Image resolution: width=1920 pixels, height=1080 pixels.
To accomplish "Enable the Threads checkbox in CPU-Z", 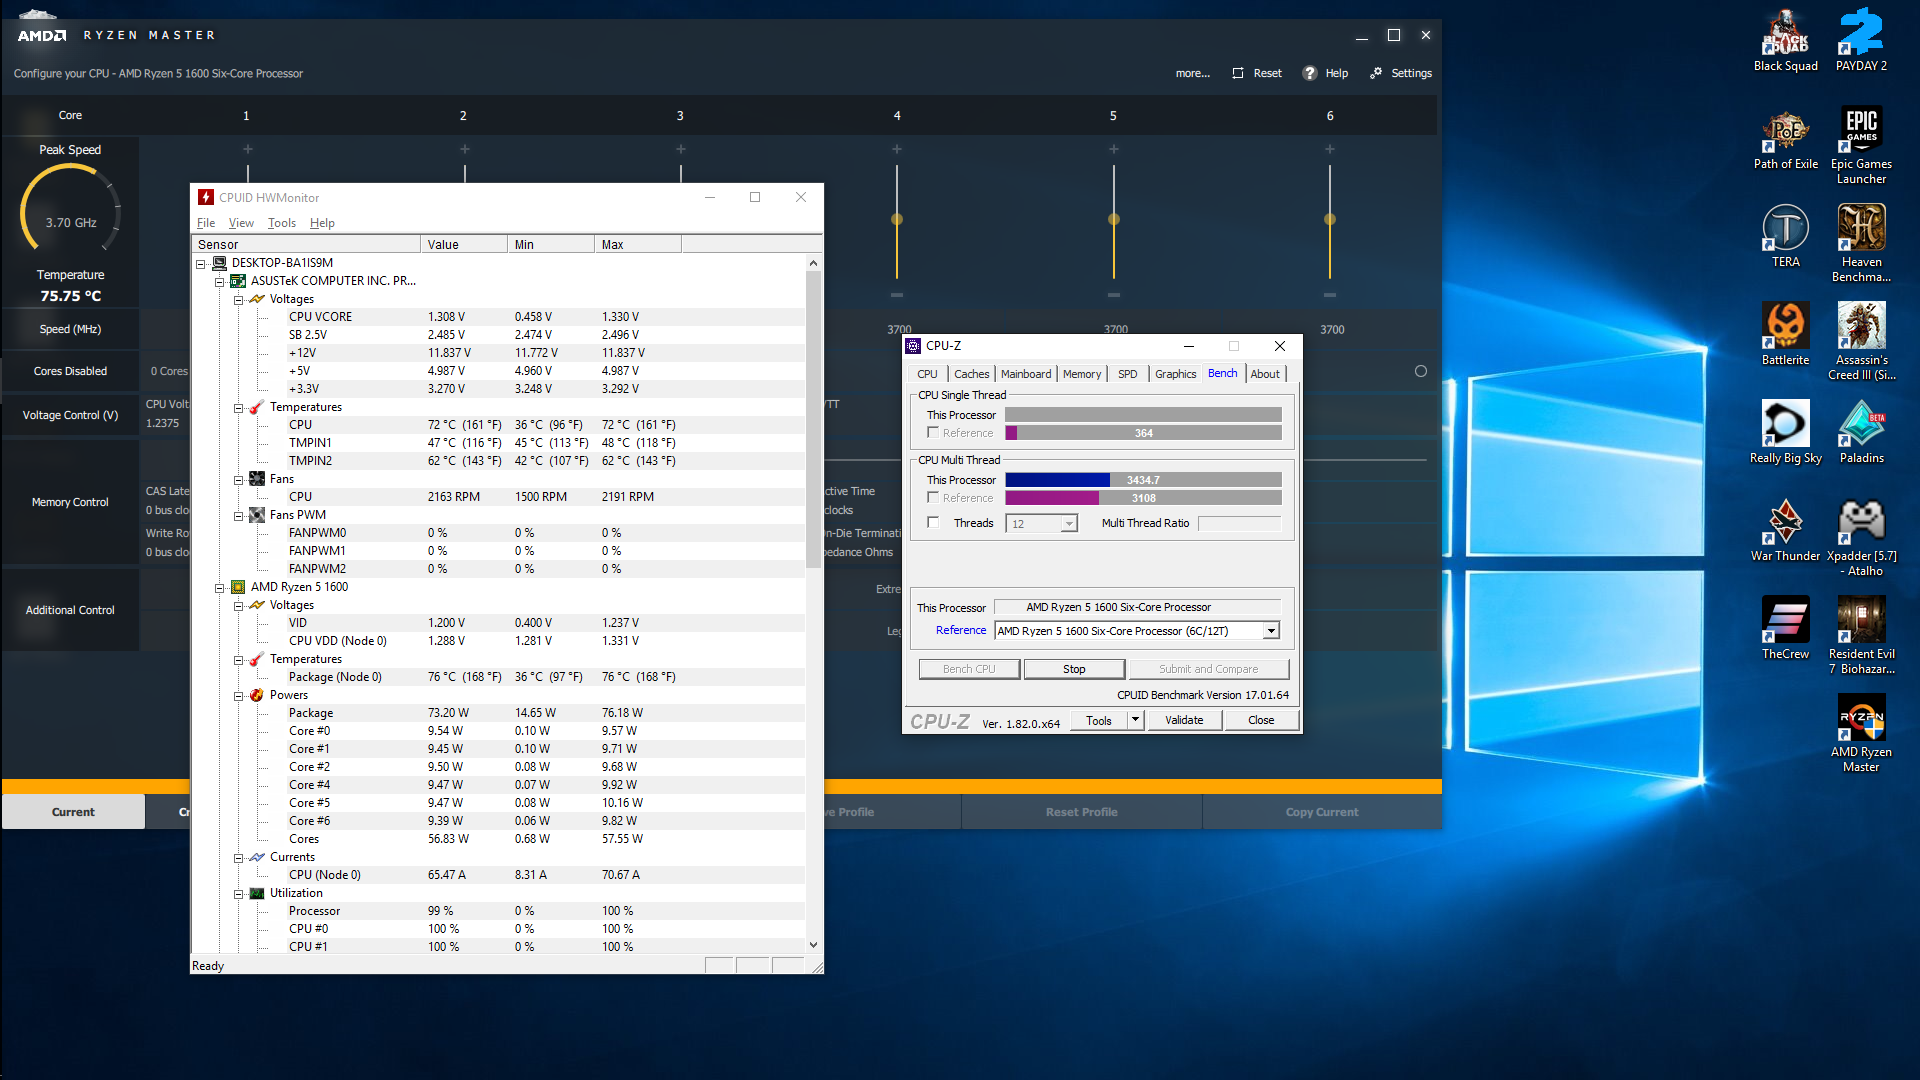I will tap(933, 523).
